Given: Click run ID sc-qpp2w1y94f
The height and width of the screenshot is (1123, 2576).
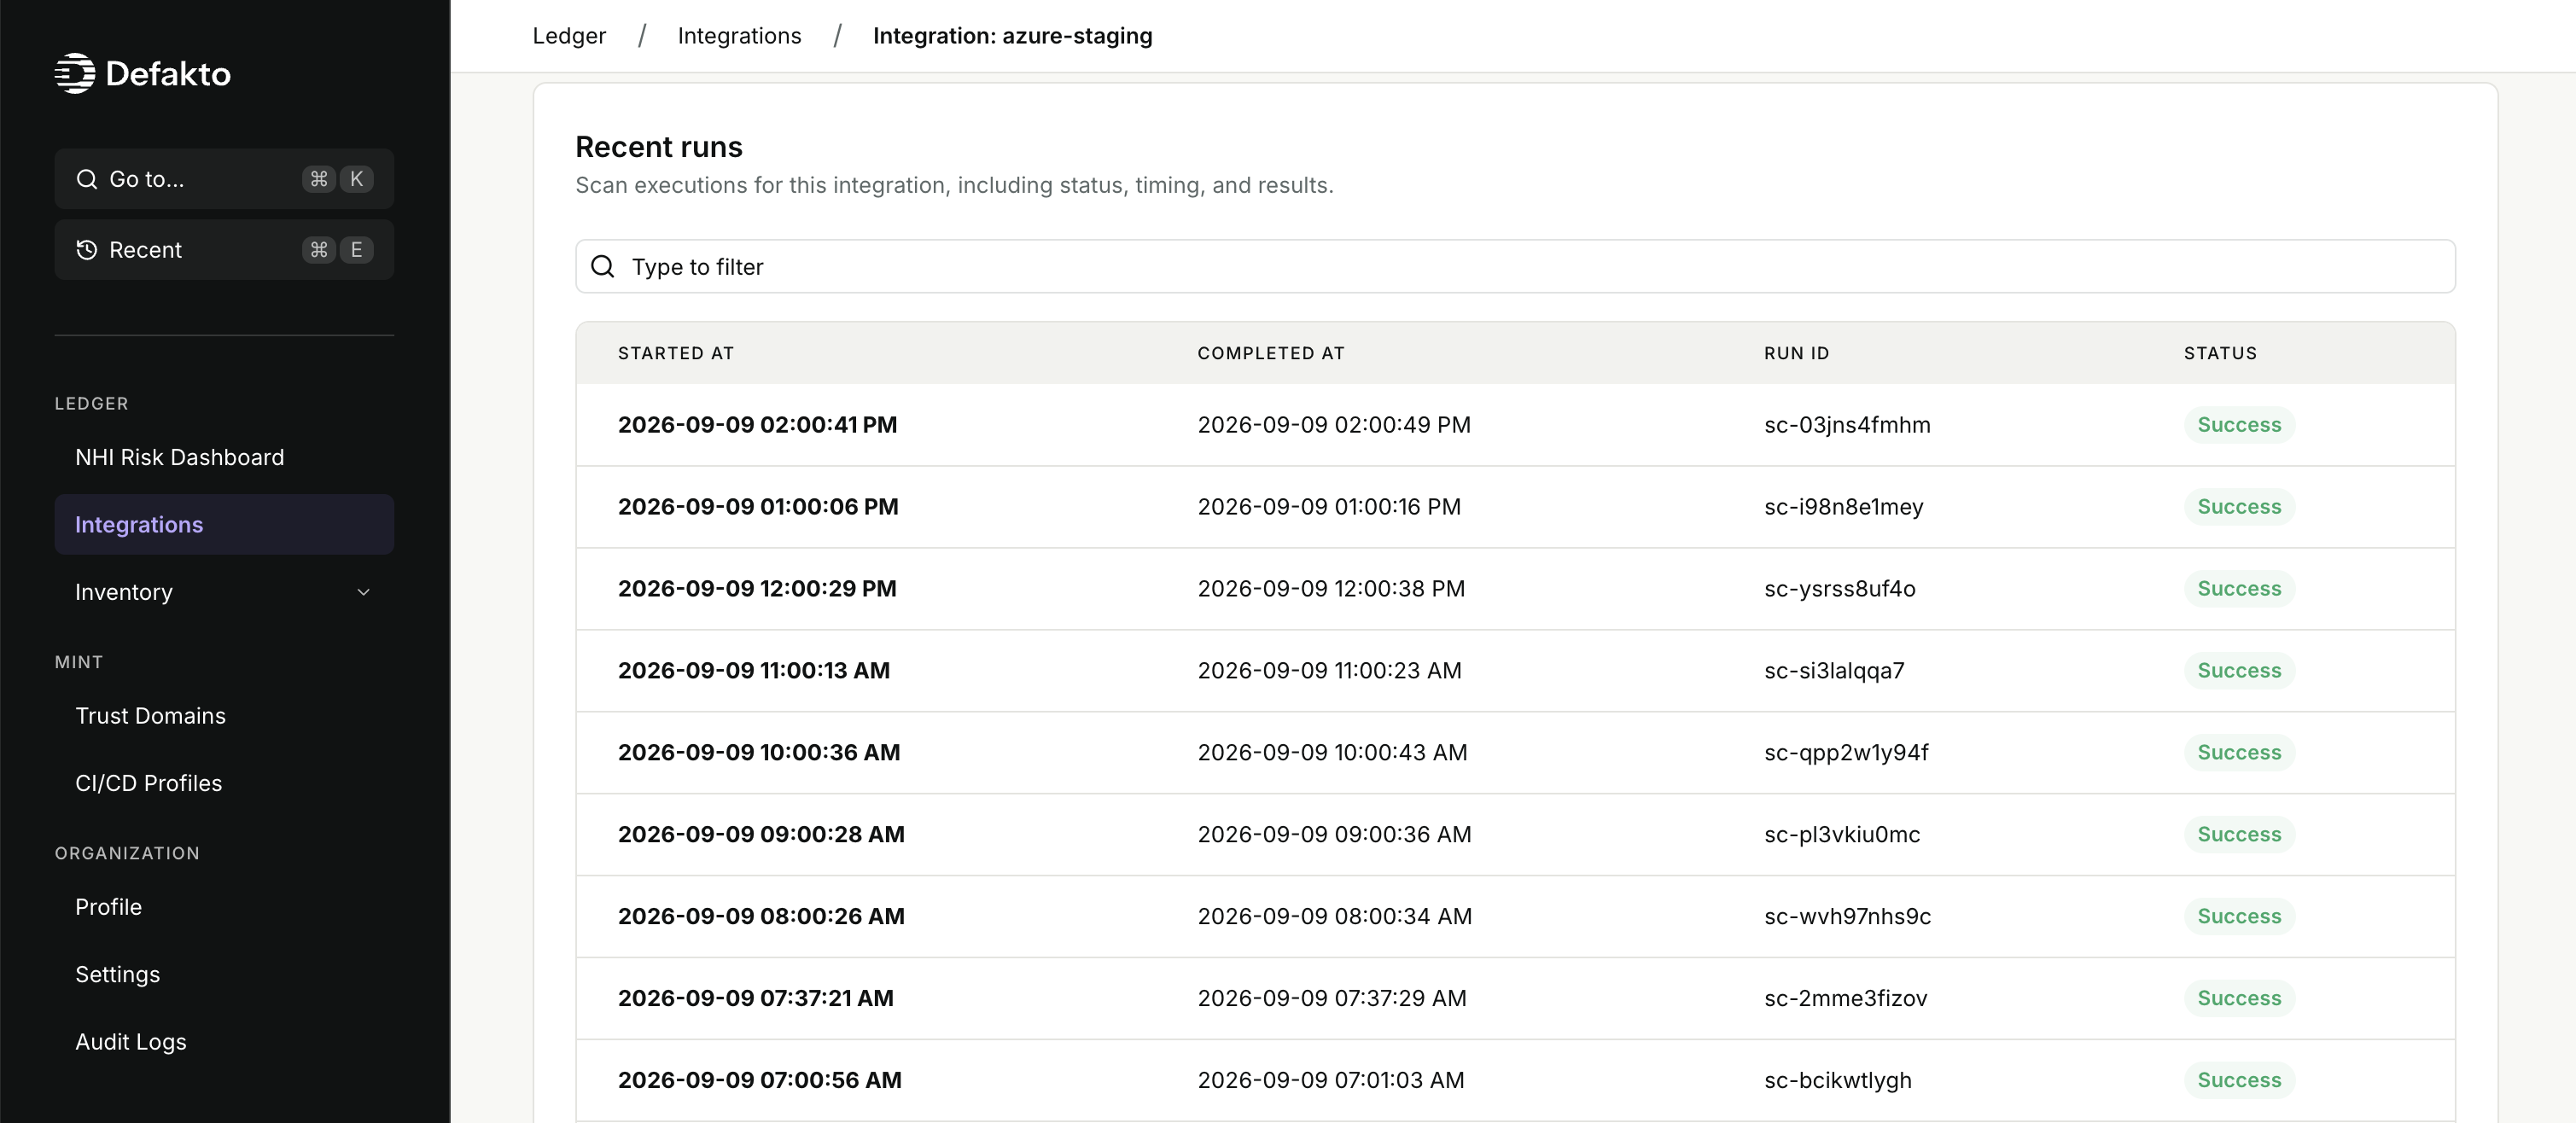Looking at the screenshot, I should (x=1847, y=753).
